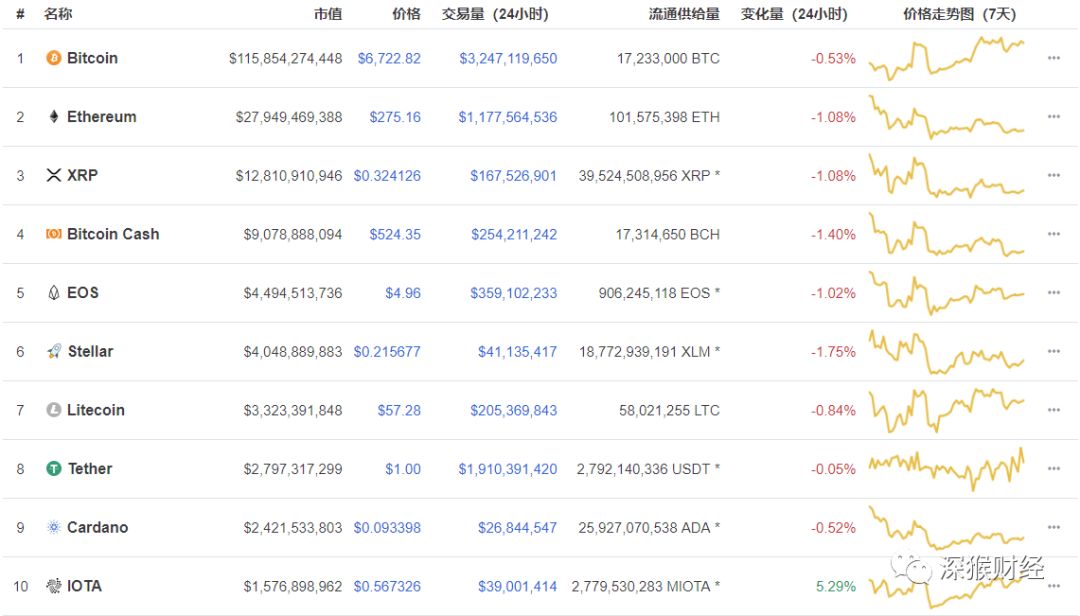Click the XRP logo icon
Image resolution: width=1080 pixels, height=616 pixels.
[x=54, y=175]
